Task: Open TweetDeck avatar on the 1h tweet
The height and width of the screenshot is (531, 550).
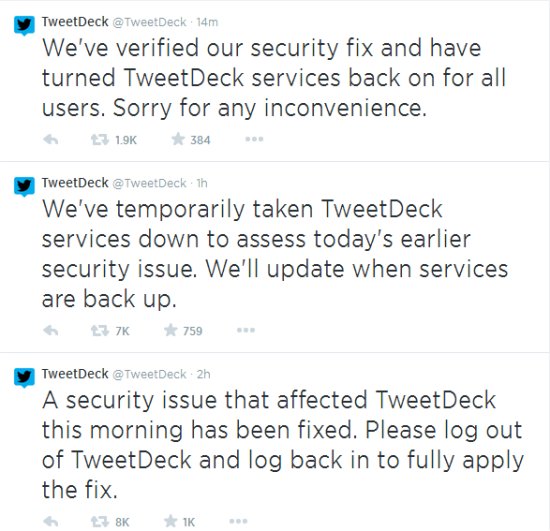Action: click(x=24, y=187)
